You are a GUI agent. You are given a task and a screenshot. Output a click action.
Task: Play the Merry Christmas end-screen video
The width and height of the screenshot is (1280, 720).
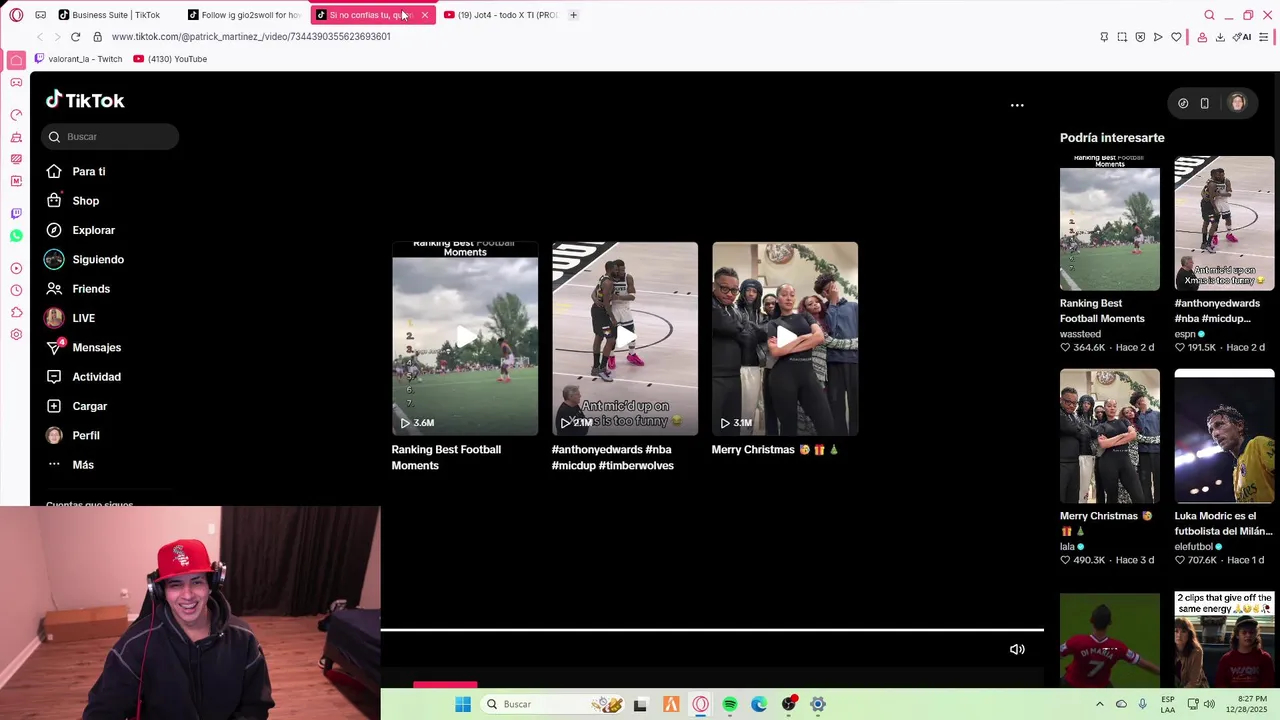click(785, 338)
